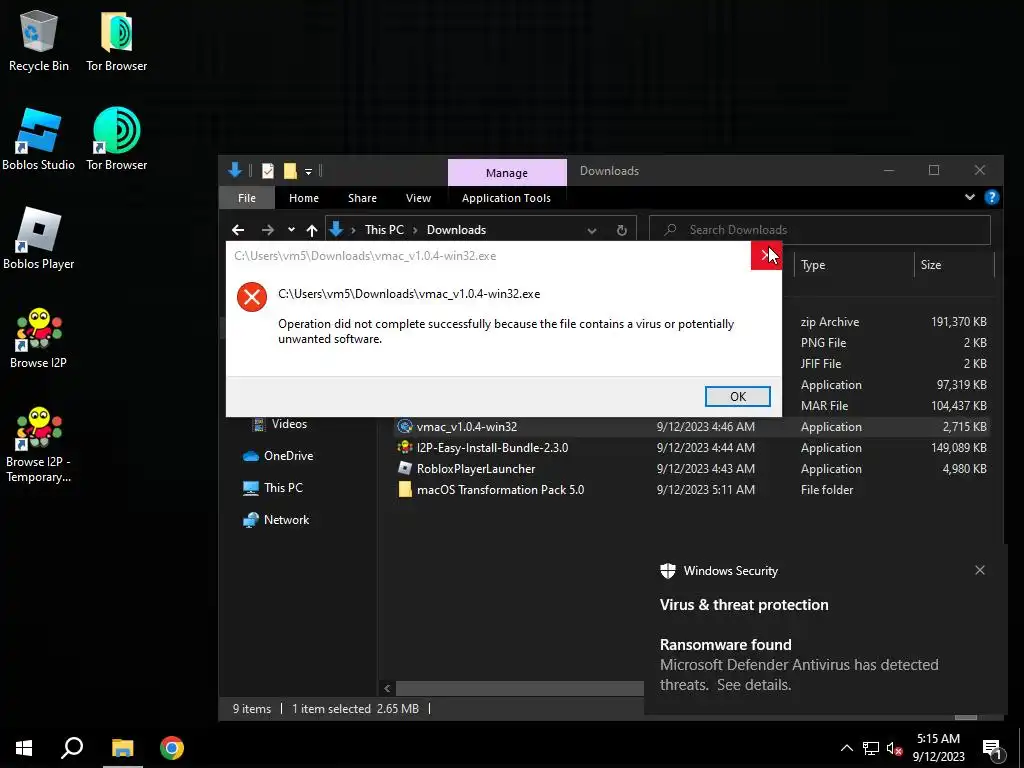Launch the Browse I2P - Temporary shortcut
Screen dimensions: 1024x768
tap(39, 445)
